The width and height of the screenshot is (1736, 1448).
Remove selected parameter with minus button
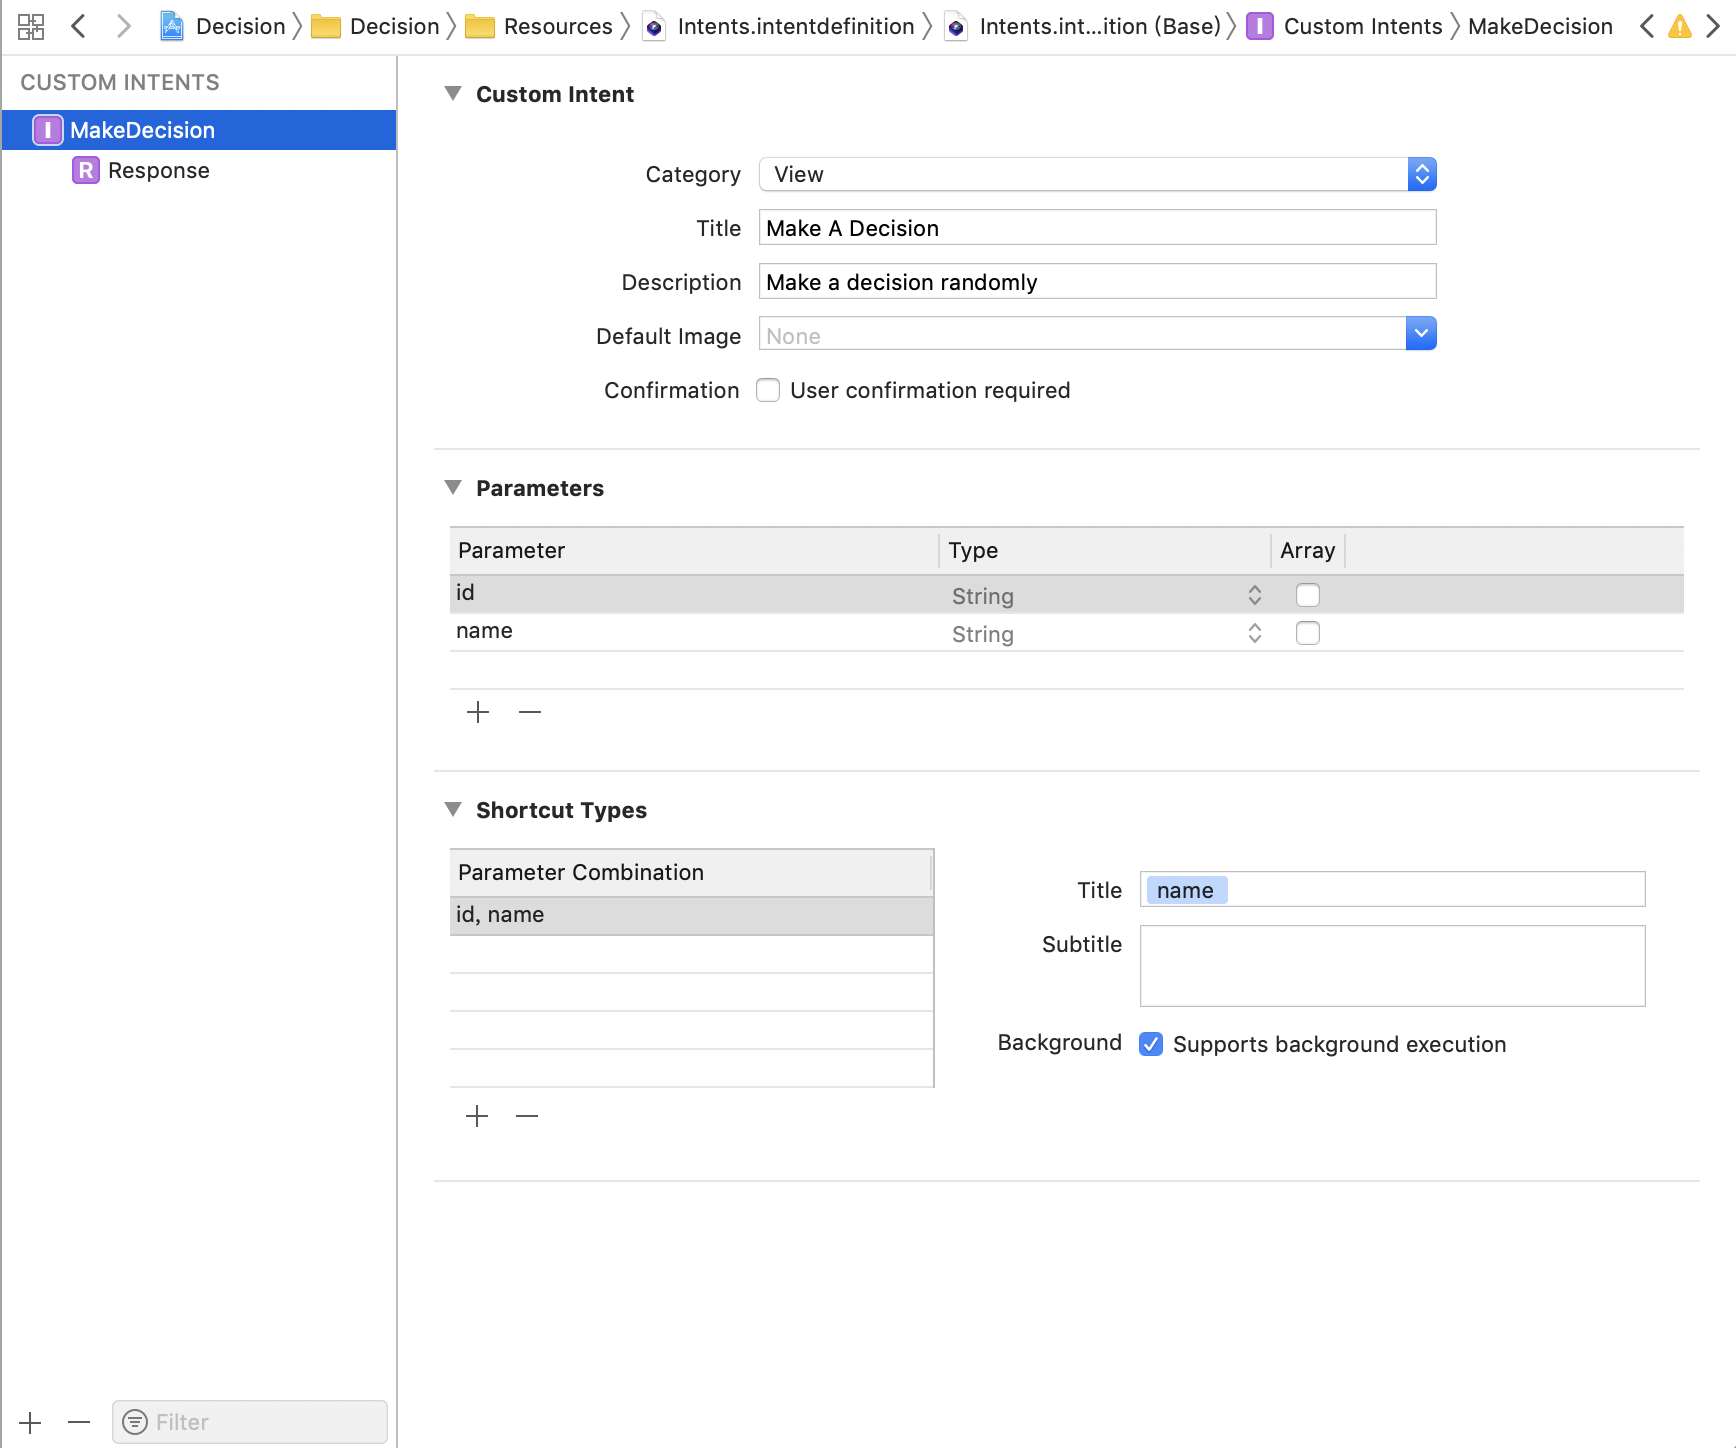tap(530, 712)
